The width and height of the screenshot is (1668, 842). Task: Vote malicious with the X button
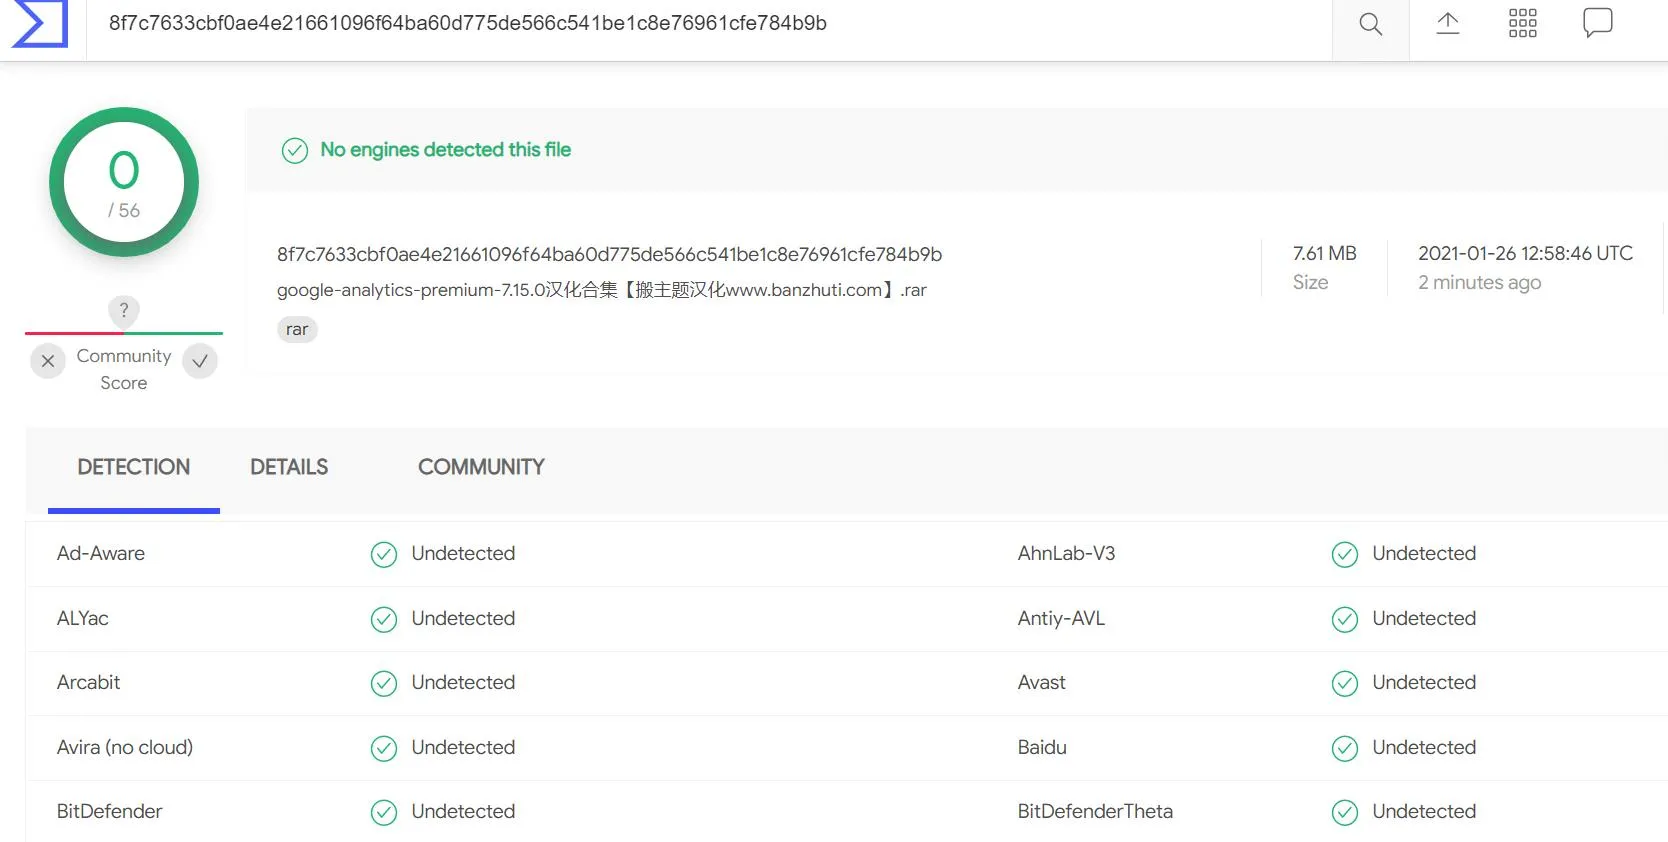pyautogui.click(x=48, y=361)
